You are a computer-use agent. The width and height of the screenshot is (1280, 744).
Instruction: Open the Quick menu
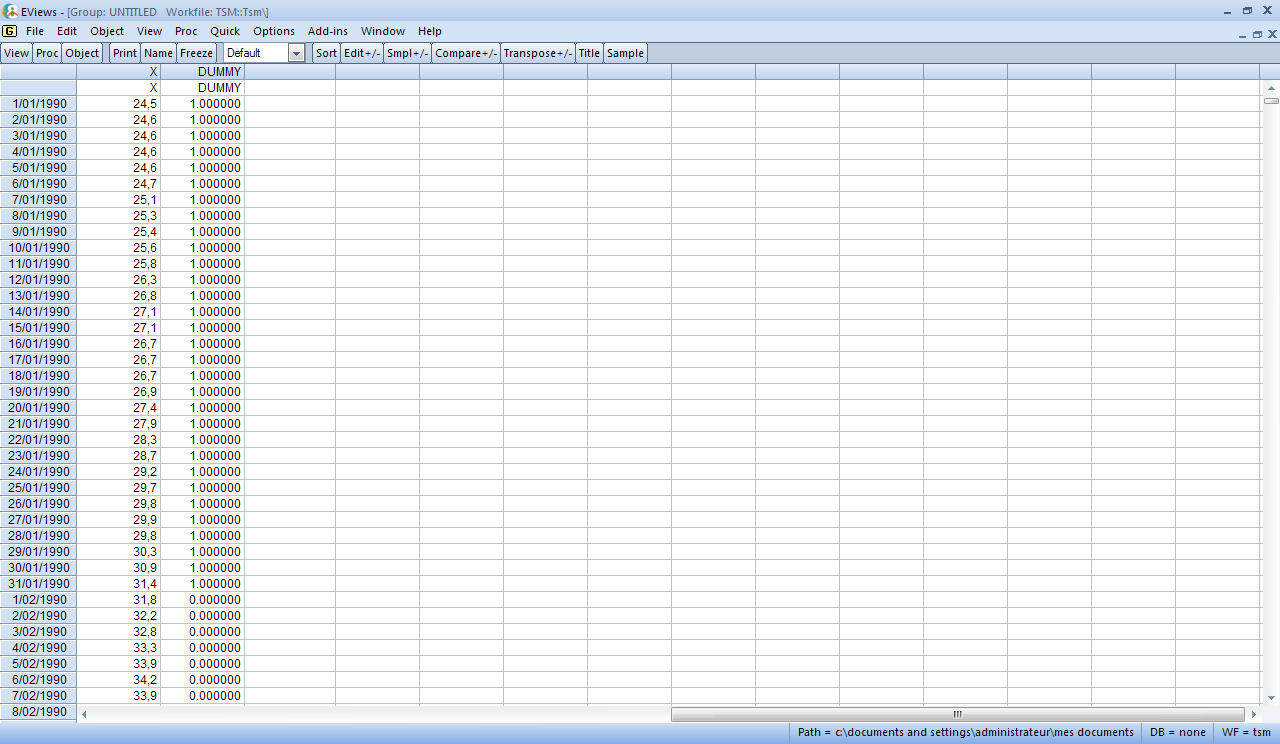click(x=225, y=31)
